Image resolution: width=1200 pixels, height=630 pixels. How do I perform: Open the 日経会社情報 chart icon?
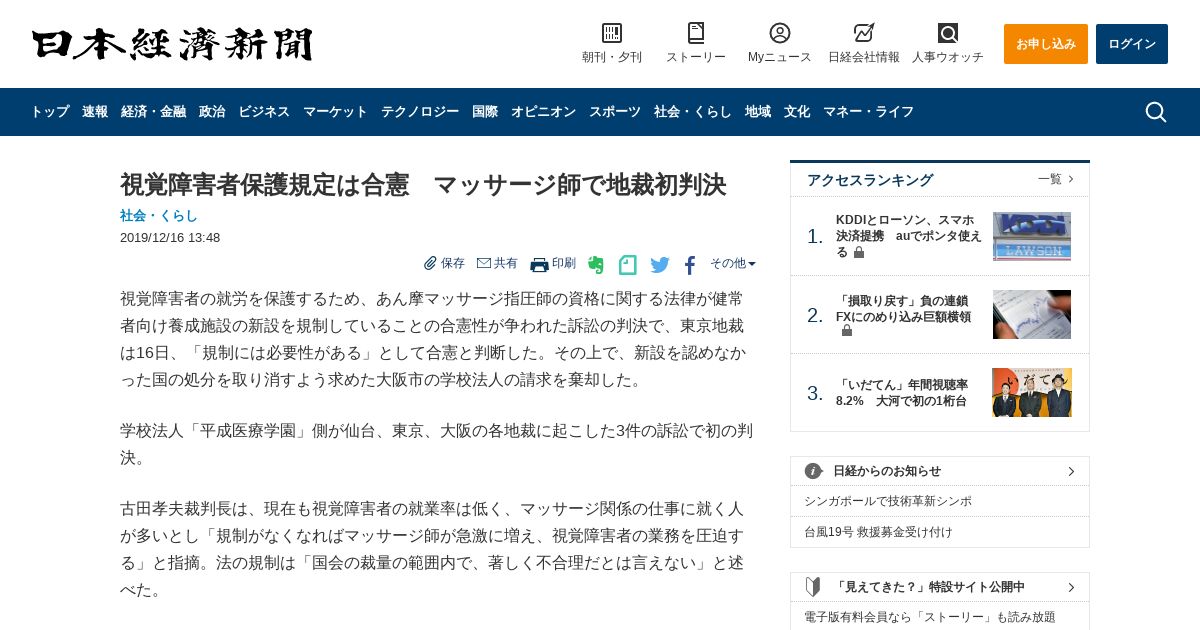tap(864, 33)
